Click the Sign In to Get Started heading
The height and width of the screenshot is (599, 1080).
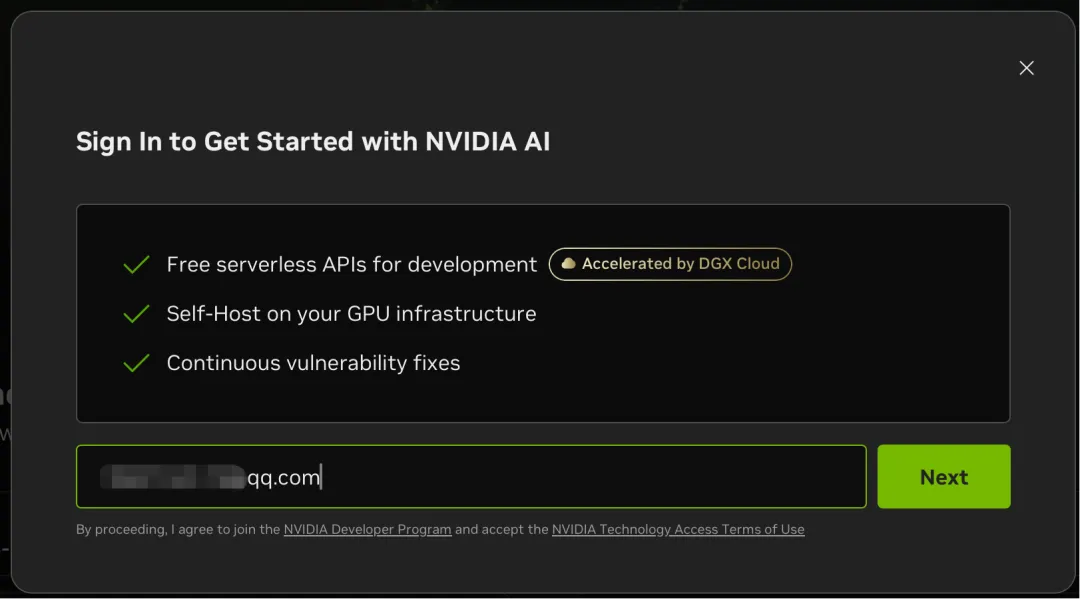[313, 142]
